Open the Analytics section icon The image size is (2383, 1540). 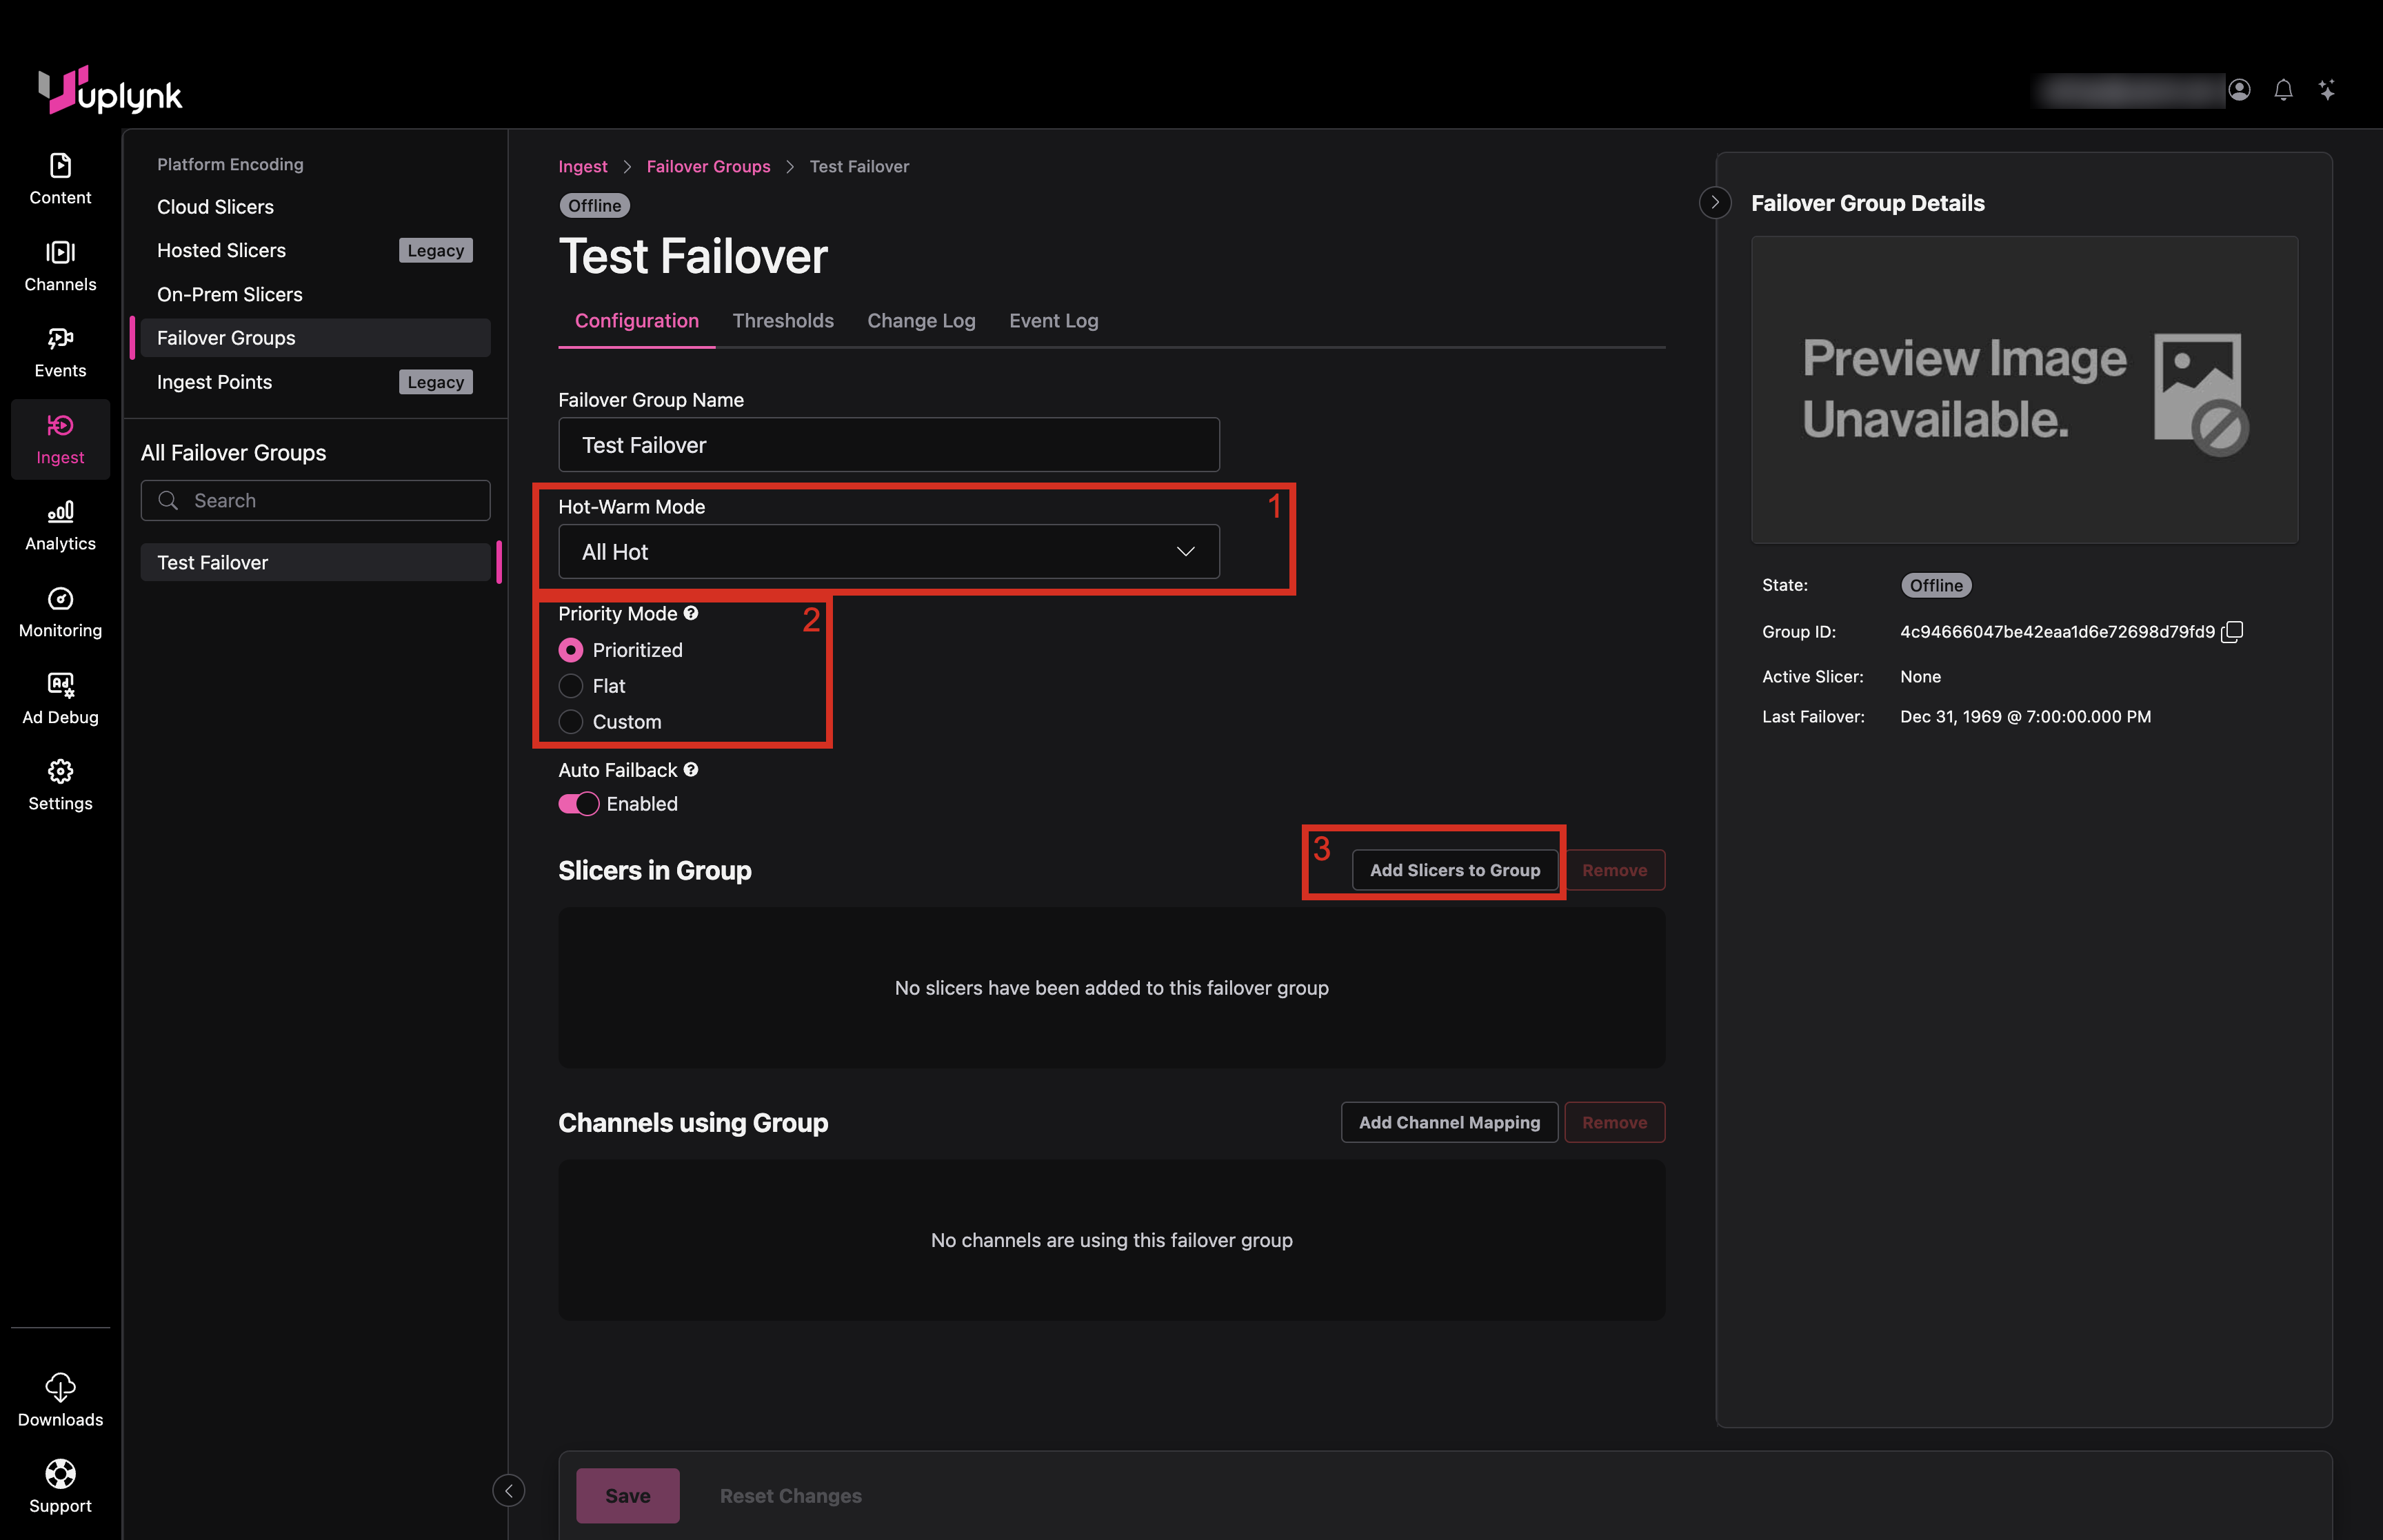click(x=60, y=512)
